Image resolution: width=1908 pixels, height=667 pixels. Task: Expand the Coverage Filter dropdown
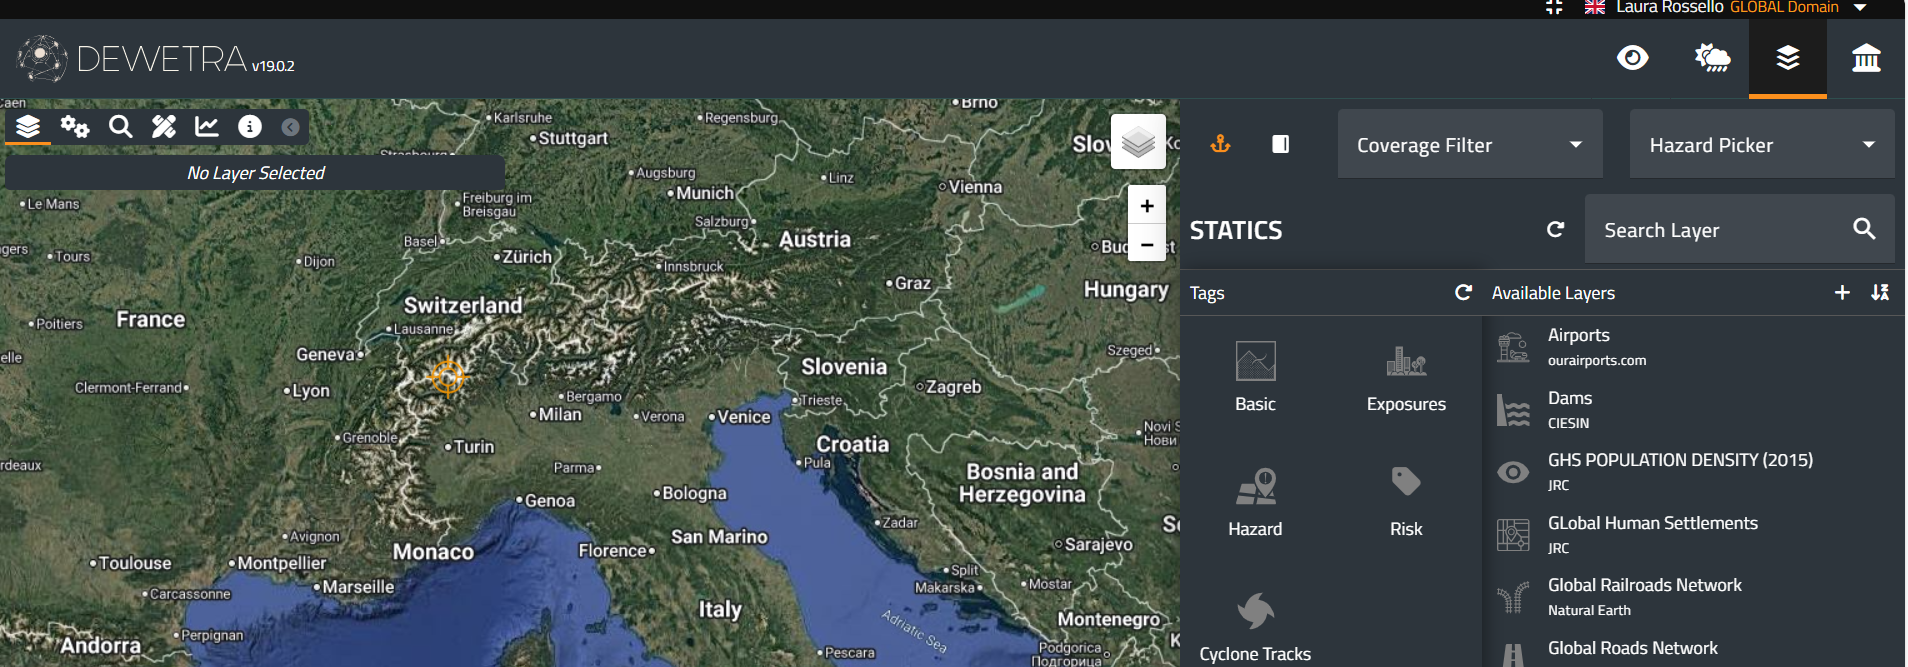tap(1470, 145)
